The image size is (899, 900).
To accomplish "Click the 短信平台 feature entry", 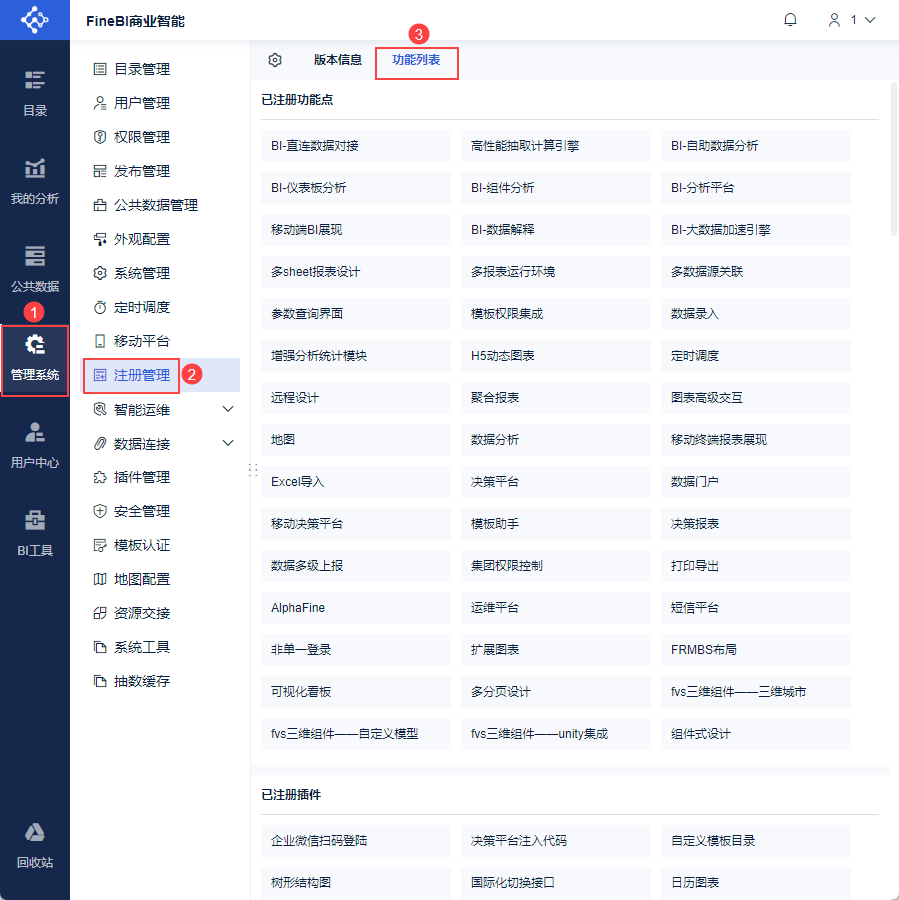I will pyautogui.click(x=755, y=608).
